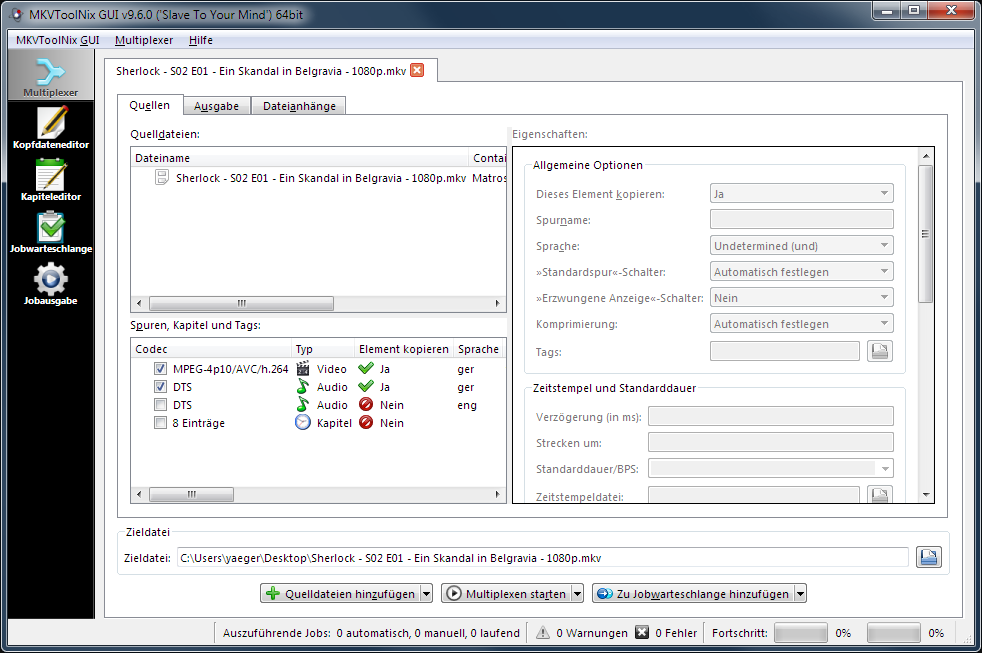982x653 pixels.
Task: Click the error X icon in status bar
Action: 642,632
